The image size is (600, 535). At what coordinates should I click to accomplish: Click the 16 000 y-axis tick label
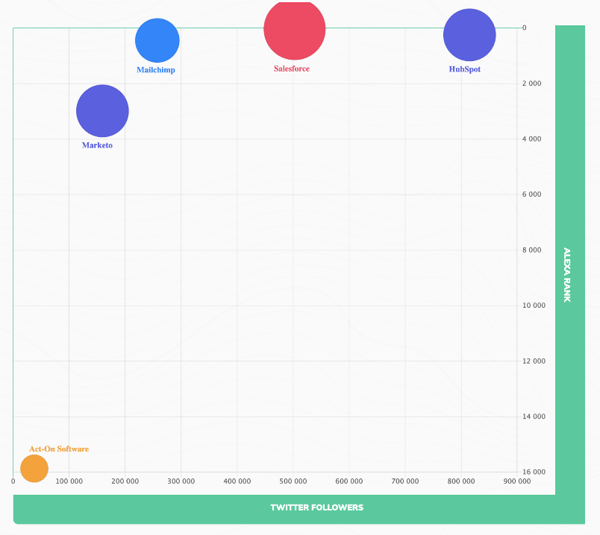532,472
